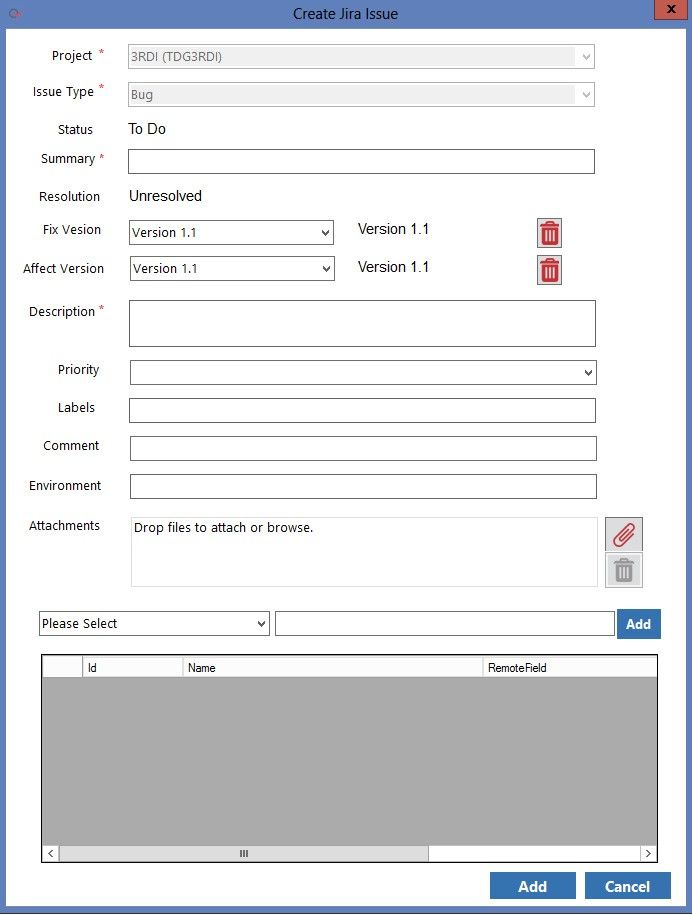Expand the Fix Version combo box
The height and width of the screenshot is (915, 692).
231,232
